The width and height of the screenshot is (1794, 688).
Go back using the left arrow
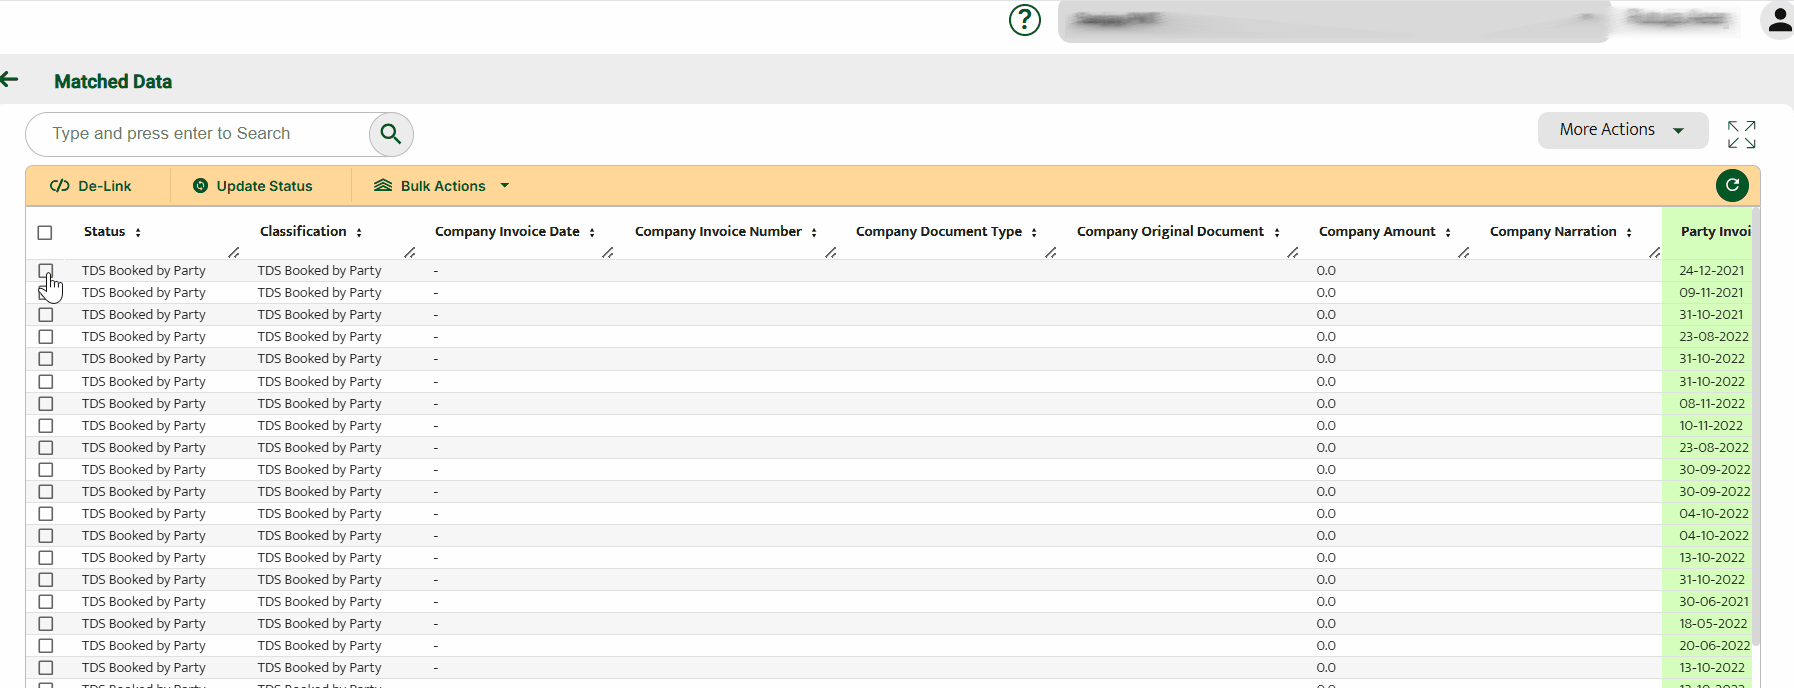[x=10, y=80]
